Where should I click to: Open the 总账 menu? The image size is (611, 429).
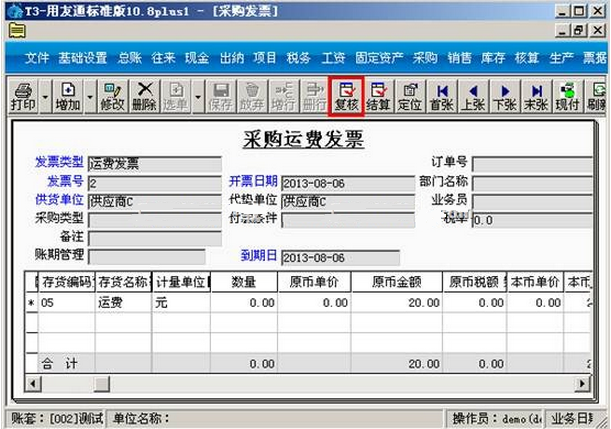coord(129,58)
